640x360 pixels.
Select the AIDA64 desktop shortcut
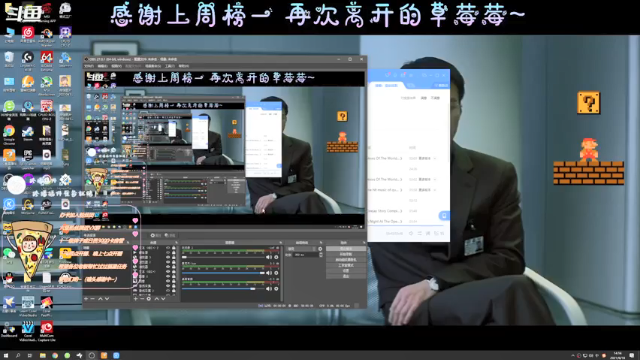47,61
